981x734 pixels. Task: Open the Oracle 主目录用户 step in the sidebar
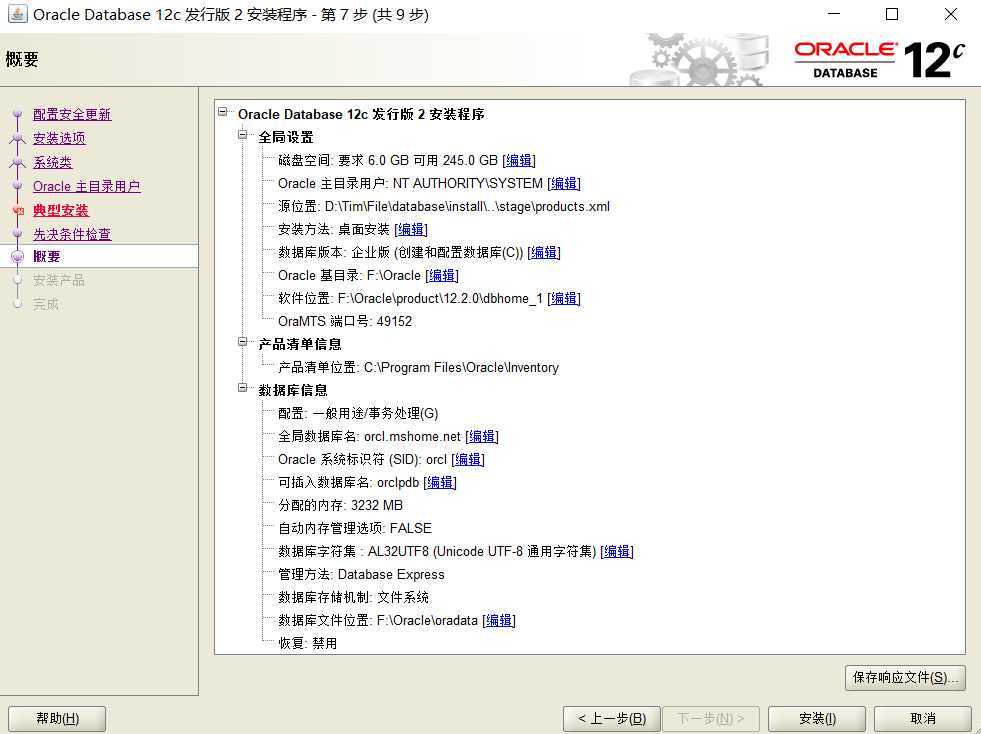click(86, 186)
